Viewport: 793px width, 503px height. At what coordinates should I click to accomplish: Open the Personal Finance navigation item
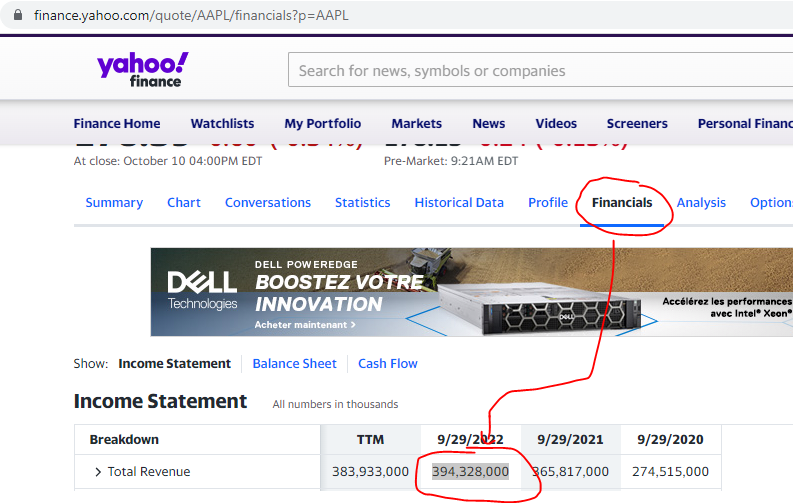[x=745, y=123]
